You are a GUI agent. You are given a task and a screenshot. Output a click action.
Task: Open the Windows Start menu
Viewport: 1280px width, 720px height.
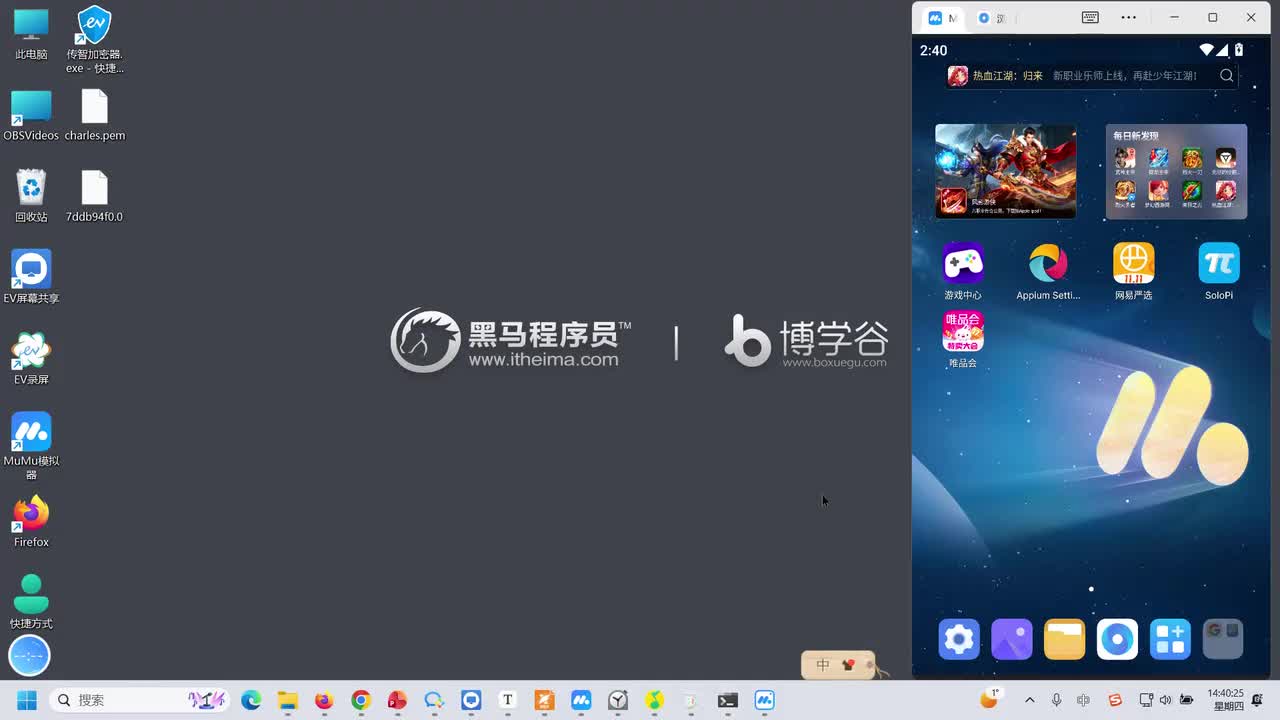click(27, 700)
